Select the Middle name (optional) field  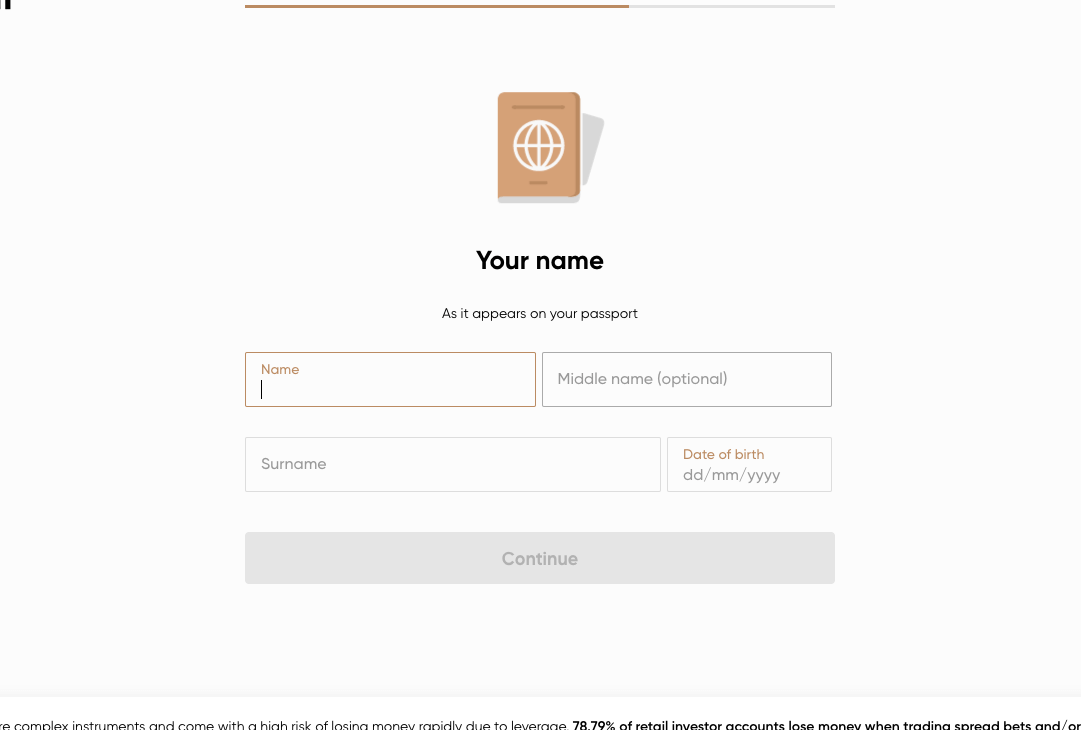point(687,379)
